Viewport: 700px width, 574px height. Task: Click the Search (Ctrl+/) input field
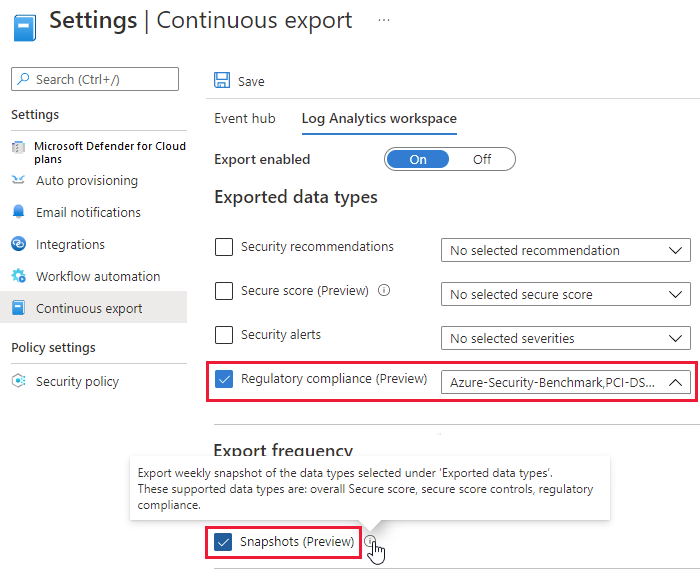pos(95,79)
